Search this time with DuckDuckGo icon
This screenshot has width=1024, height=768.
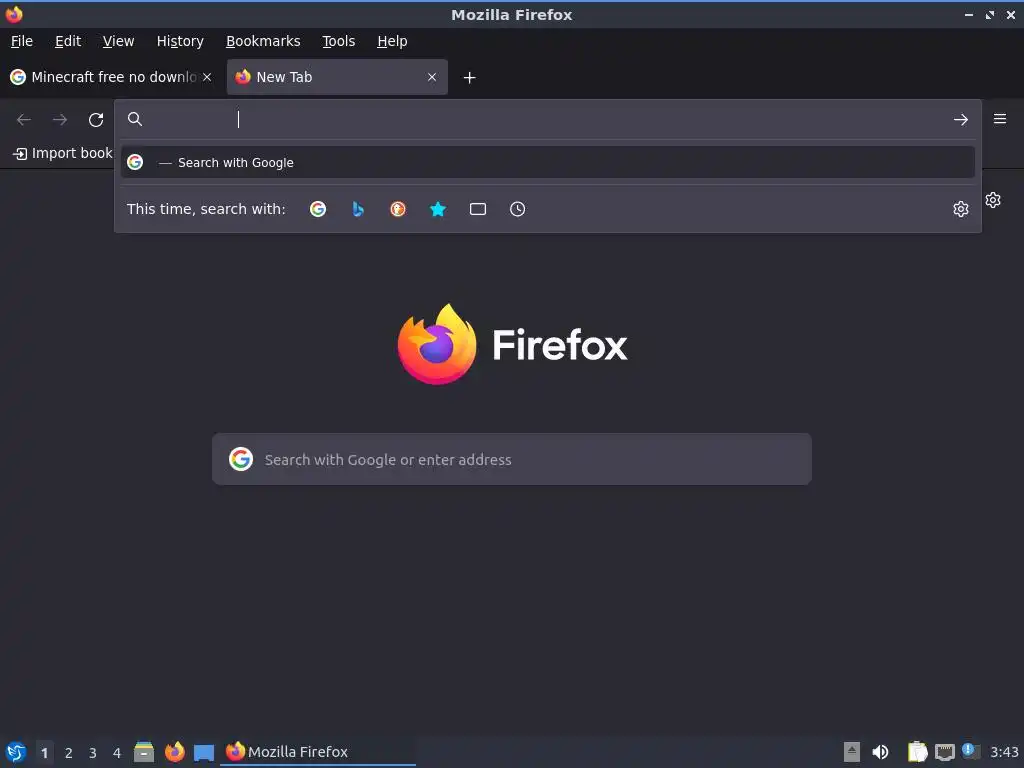(398, 209)
